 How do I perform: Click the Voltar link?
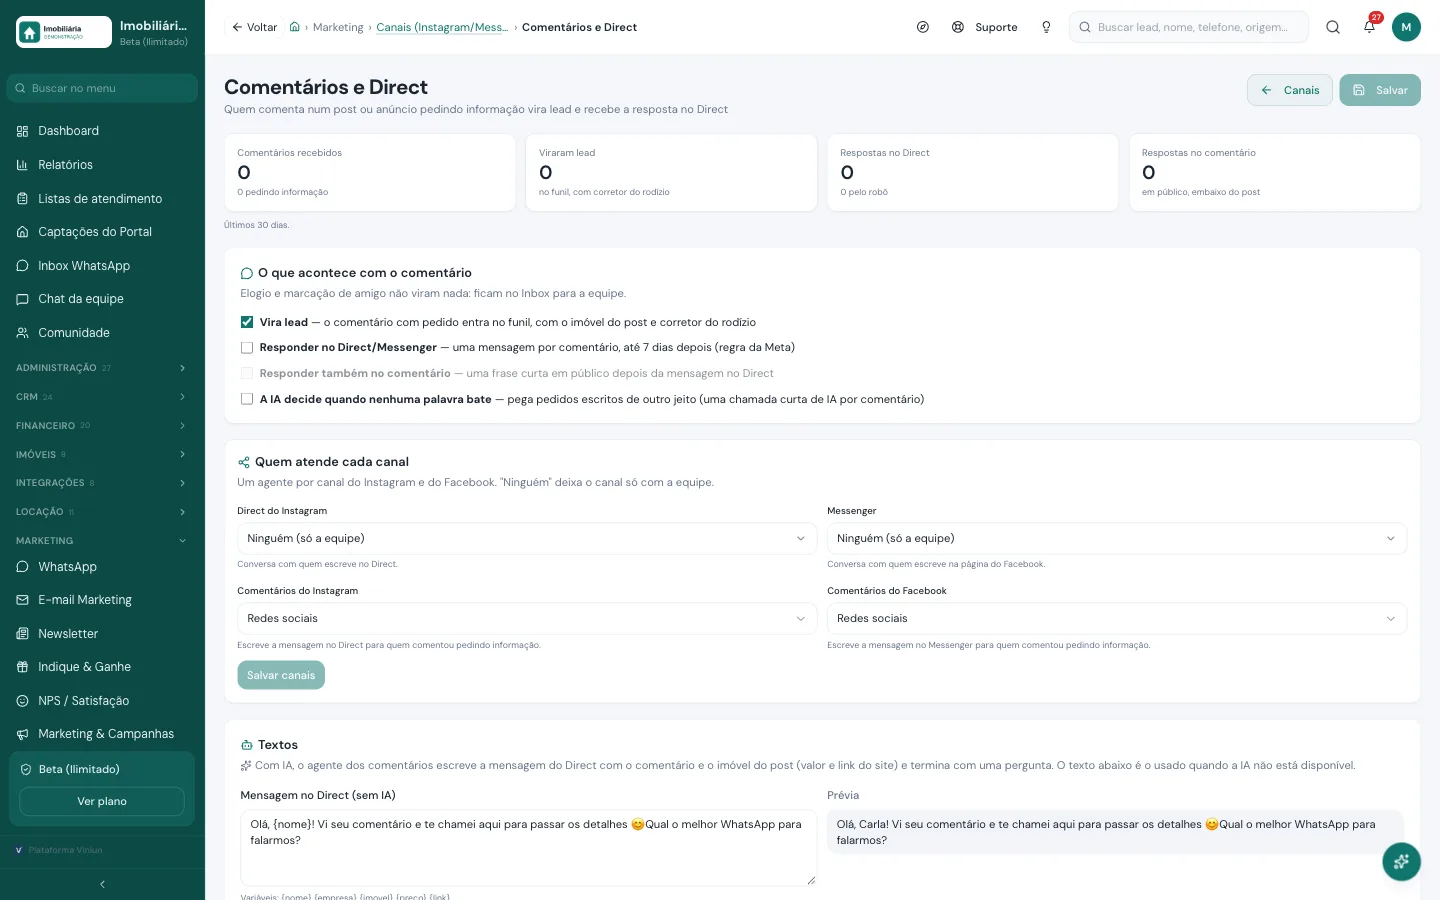tap(255, 27)
